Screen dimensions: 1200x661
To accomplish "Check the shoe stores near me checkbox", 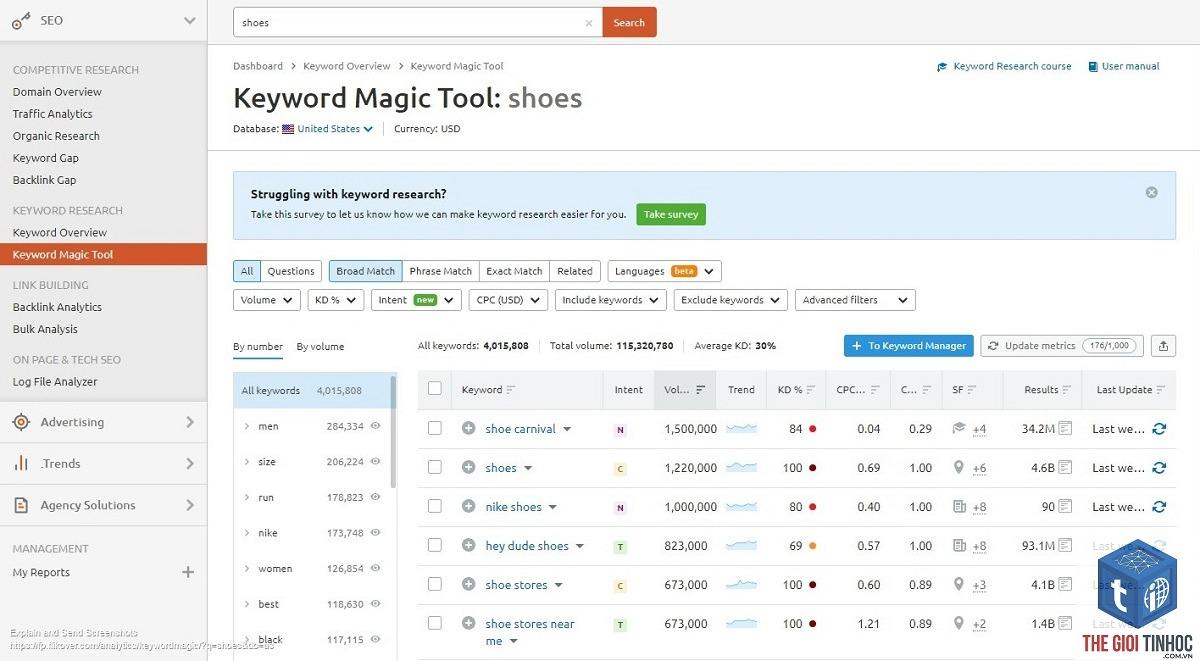I will pos(434,623).
